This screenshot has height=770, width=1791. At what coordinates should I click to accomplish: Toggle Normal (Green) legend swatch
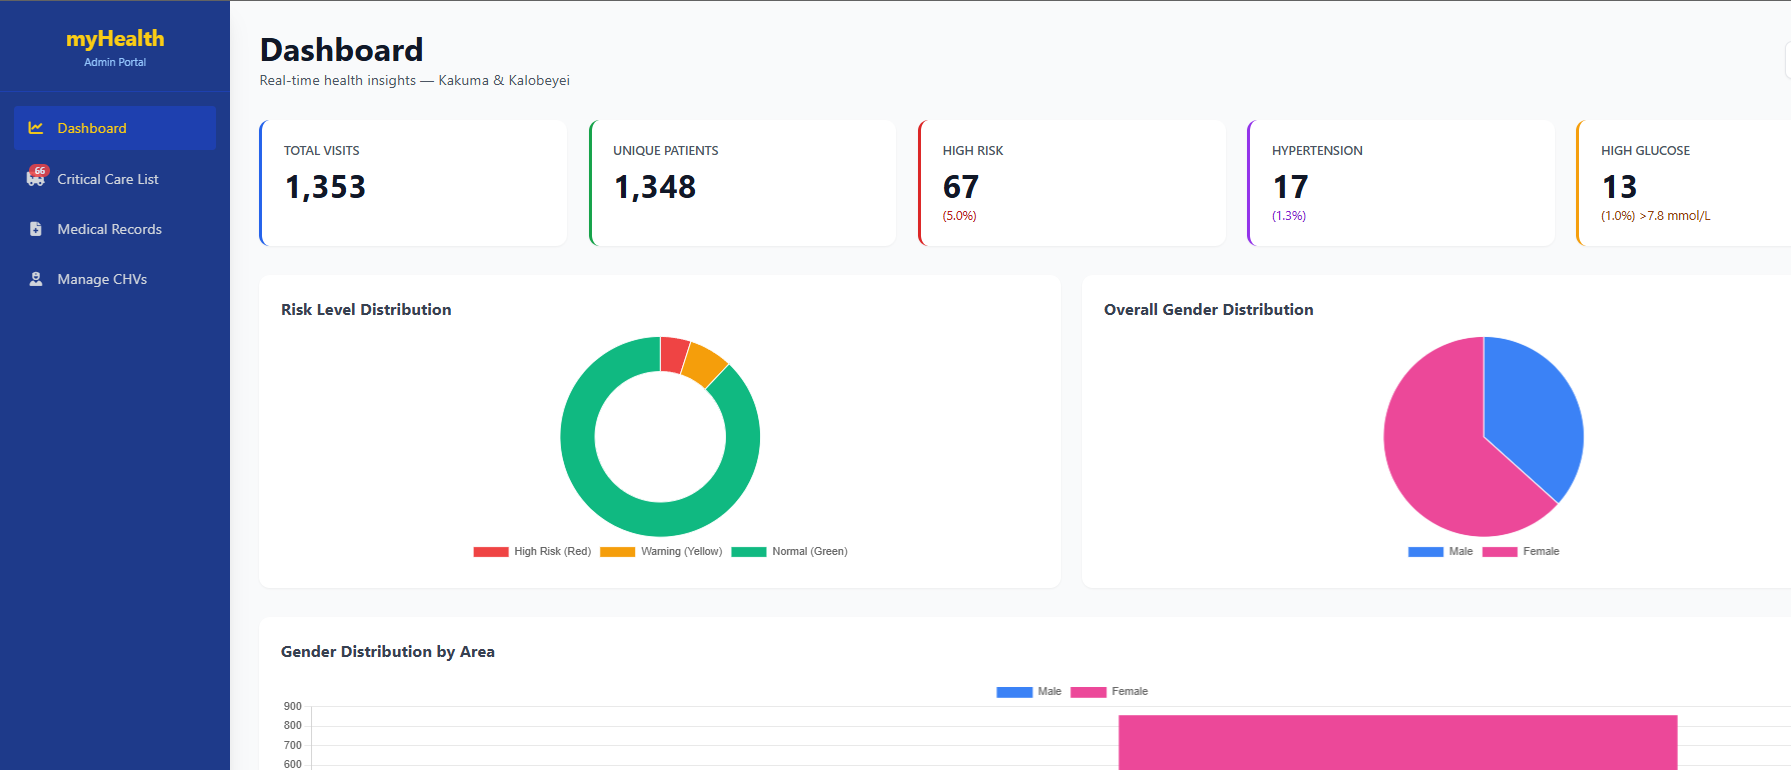pos(749,552)
